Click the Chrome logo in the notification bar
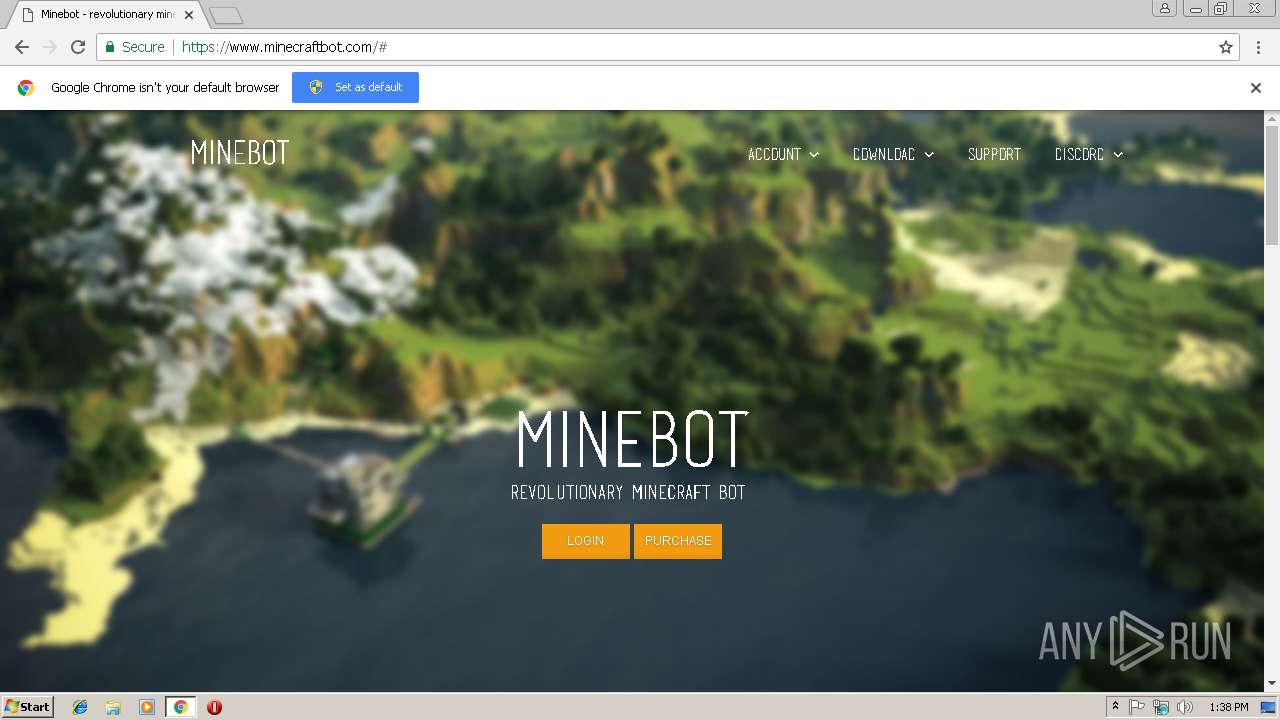The width and height of the screenshot is (1280, 720). coord(26,88)
